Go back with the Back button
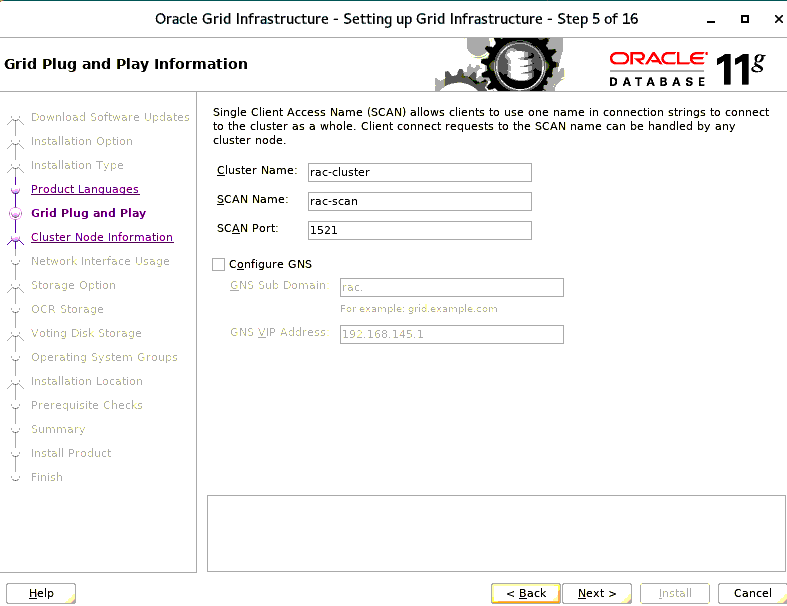Screen dimensions: 787x606 [x=526, y=593]
